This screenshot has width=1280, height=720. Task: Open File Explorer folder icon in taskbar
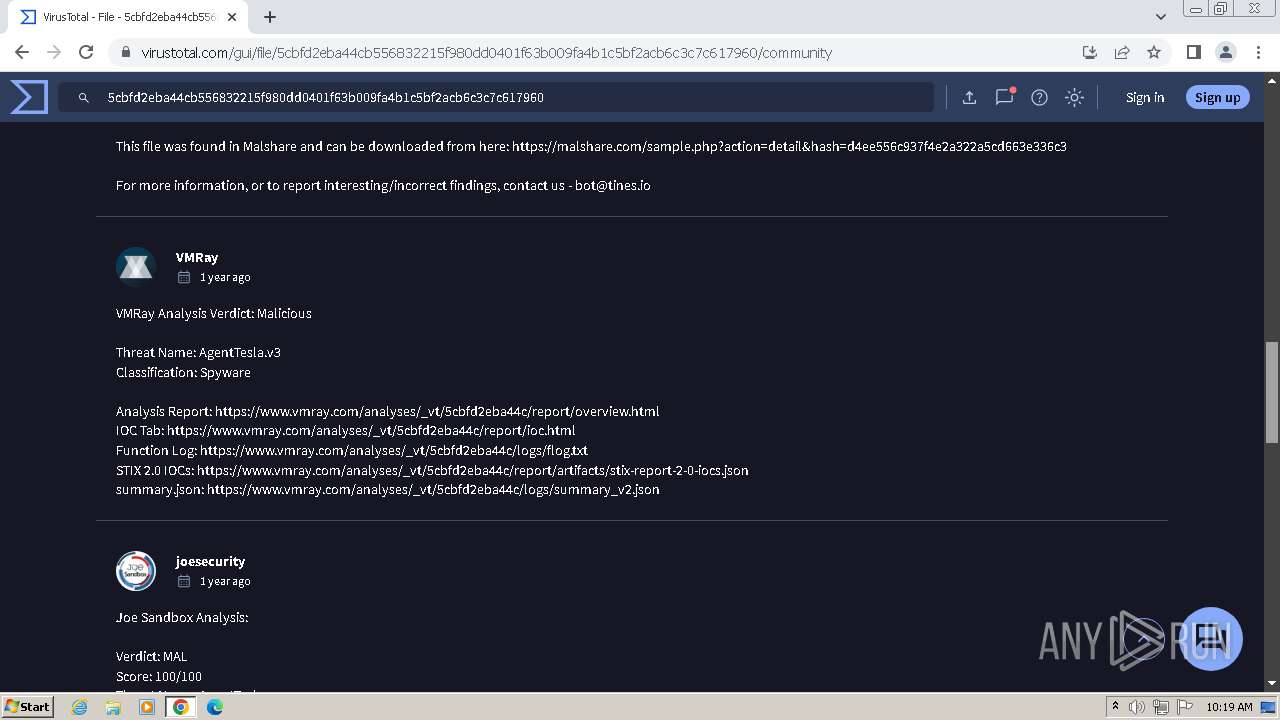pyautogui.click(x=113, y=707)
